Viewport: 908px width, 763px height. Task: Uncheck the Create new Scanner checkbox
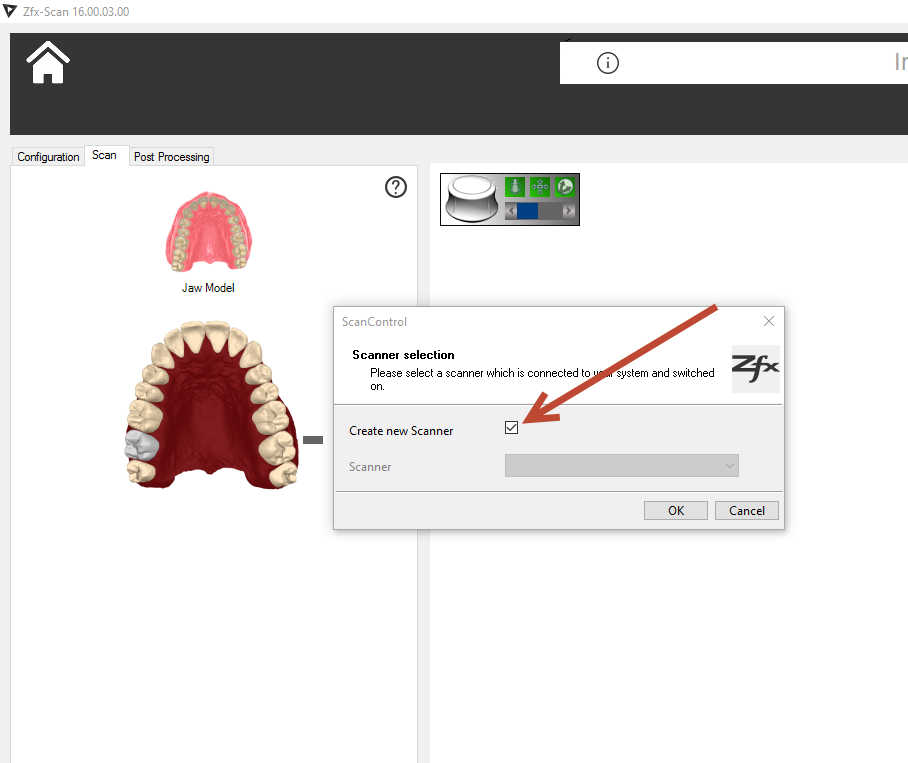pos(512,428)
